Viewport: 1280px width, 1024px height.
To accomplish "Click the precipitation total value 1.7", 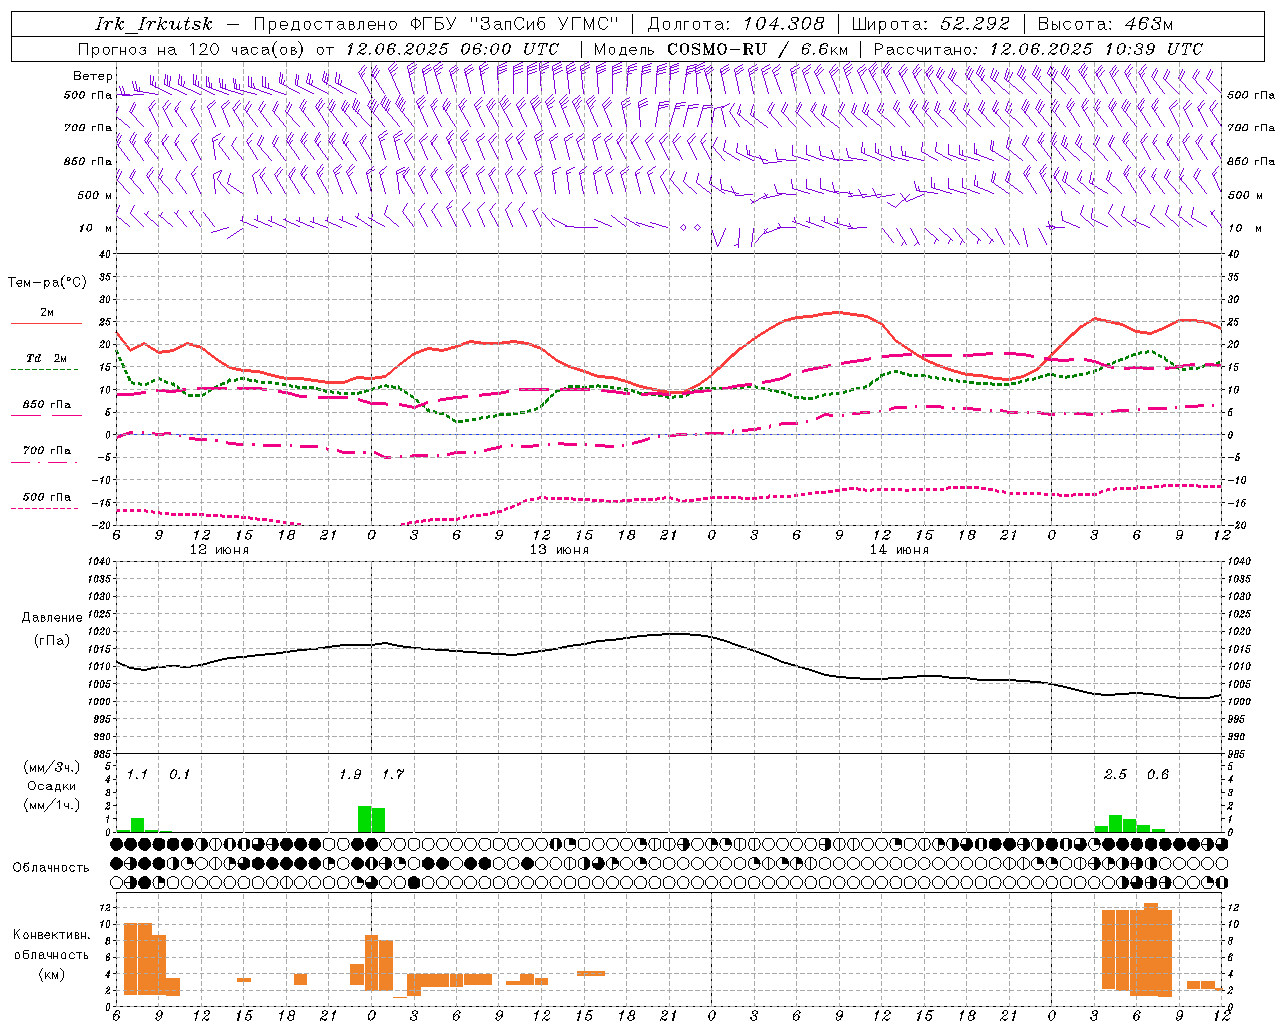I will click(393, 775).
